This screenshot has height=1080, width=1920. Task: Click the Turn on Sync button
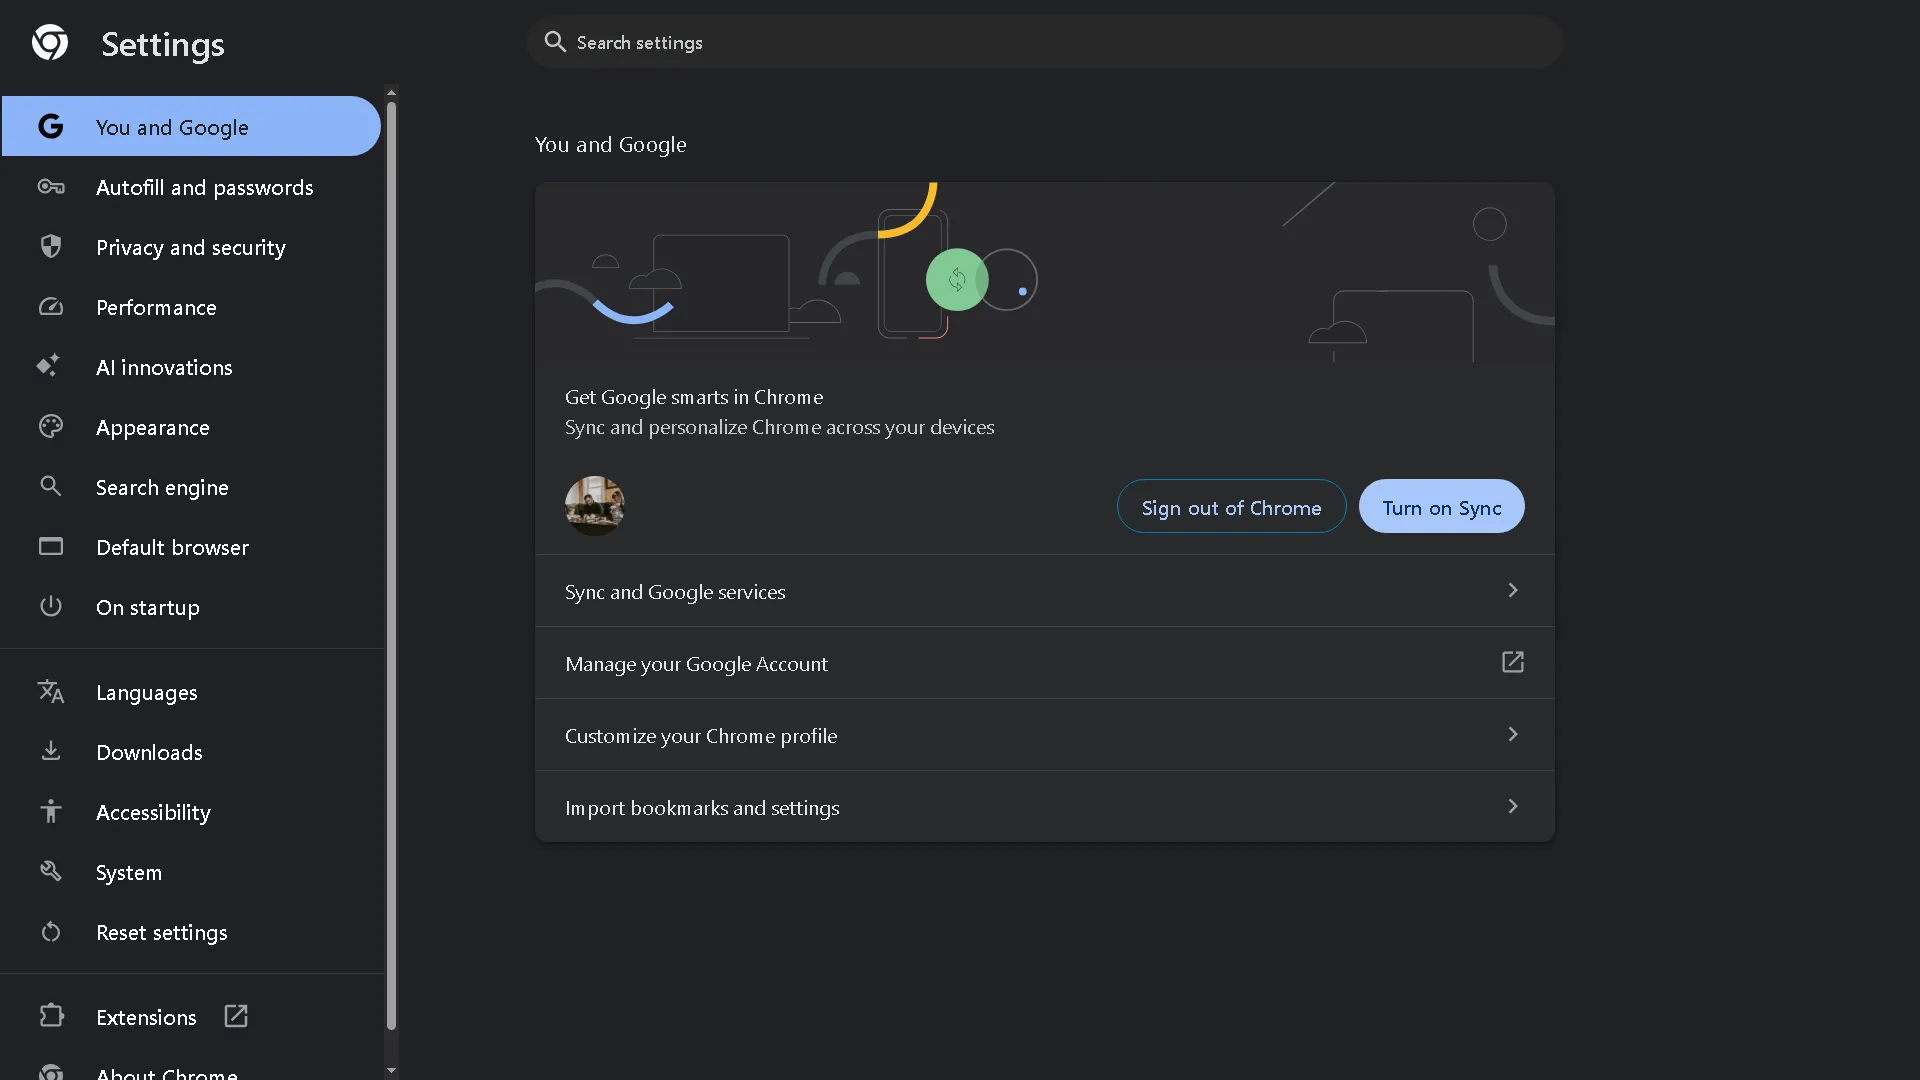pos(1441,507)
